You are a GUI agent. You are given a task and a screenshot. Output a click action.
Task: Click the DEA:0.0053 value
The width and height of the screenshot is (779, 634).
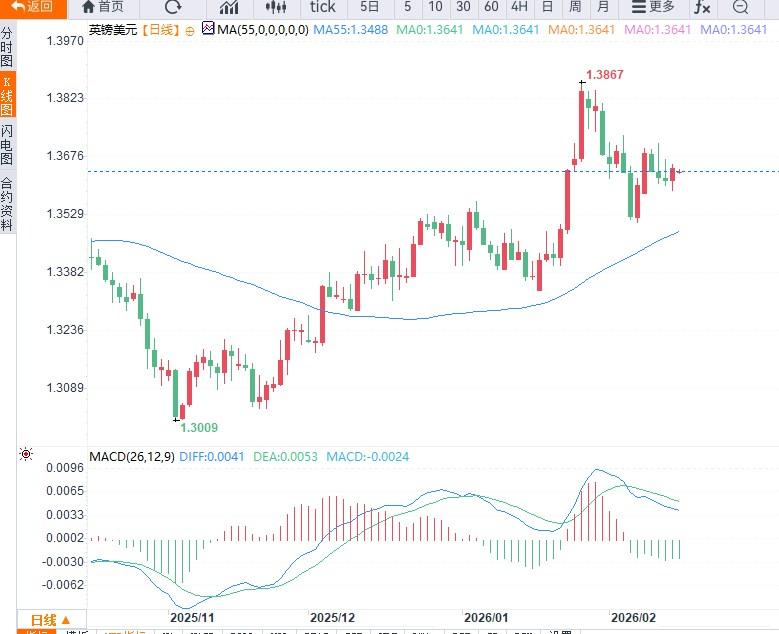tap(285, 457)
